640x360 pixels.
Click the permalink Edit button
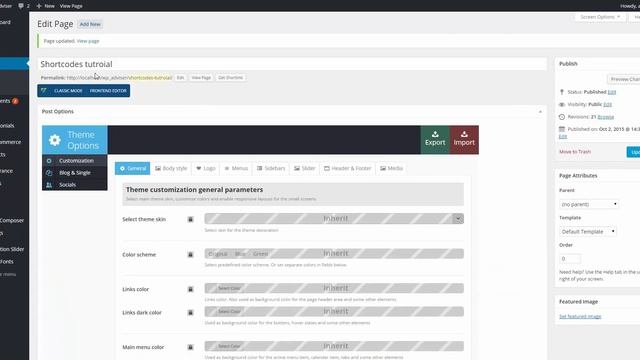pyautogui.click(x=180, y=78)
